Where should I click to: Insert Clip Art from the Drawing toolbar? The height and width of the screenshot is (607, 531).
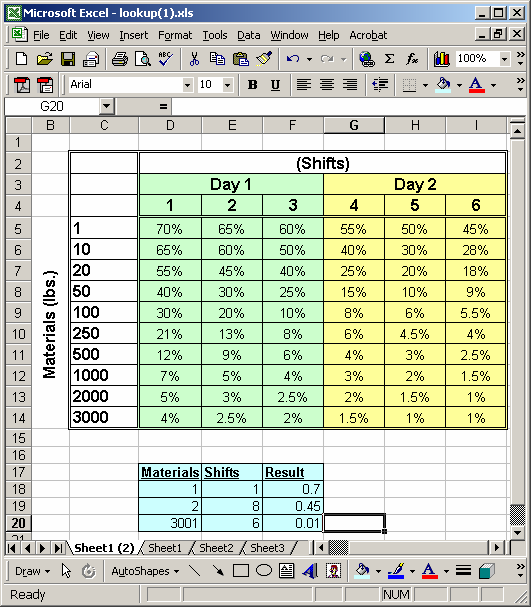point(333,571)
